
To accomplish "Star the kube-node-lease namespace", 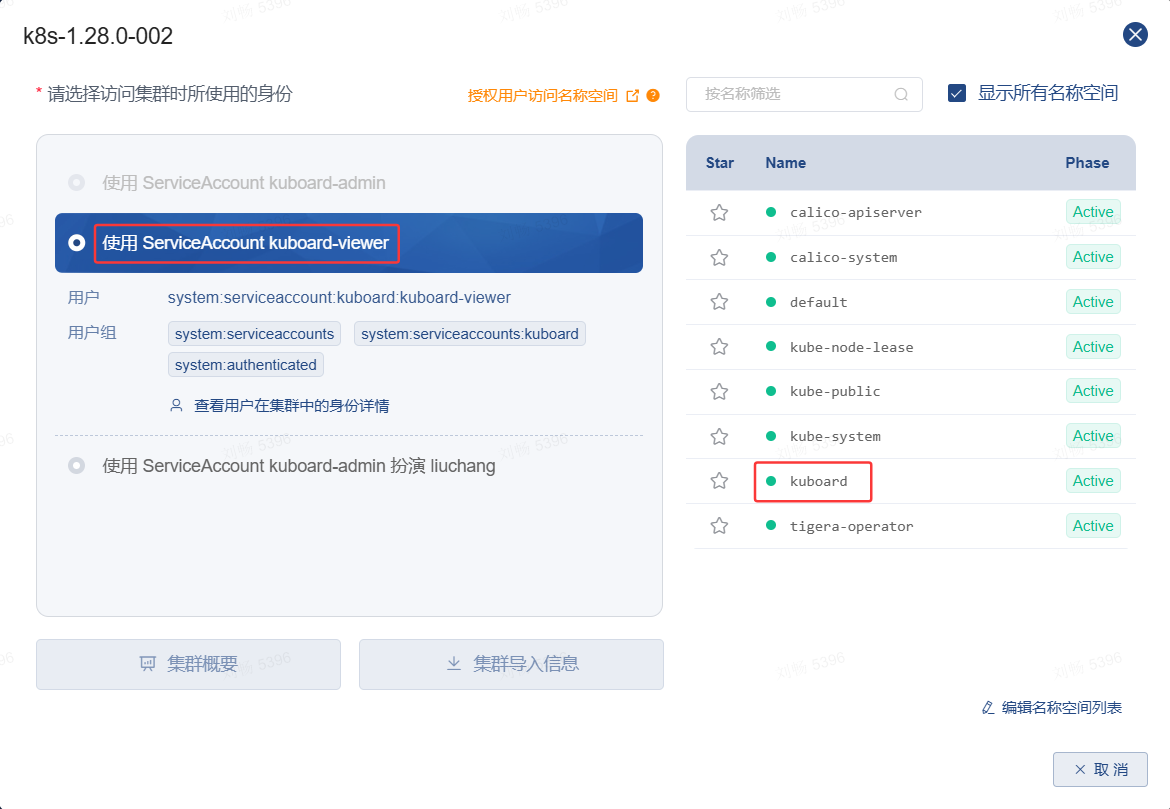I will tap(719, 346).
